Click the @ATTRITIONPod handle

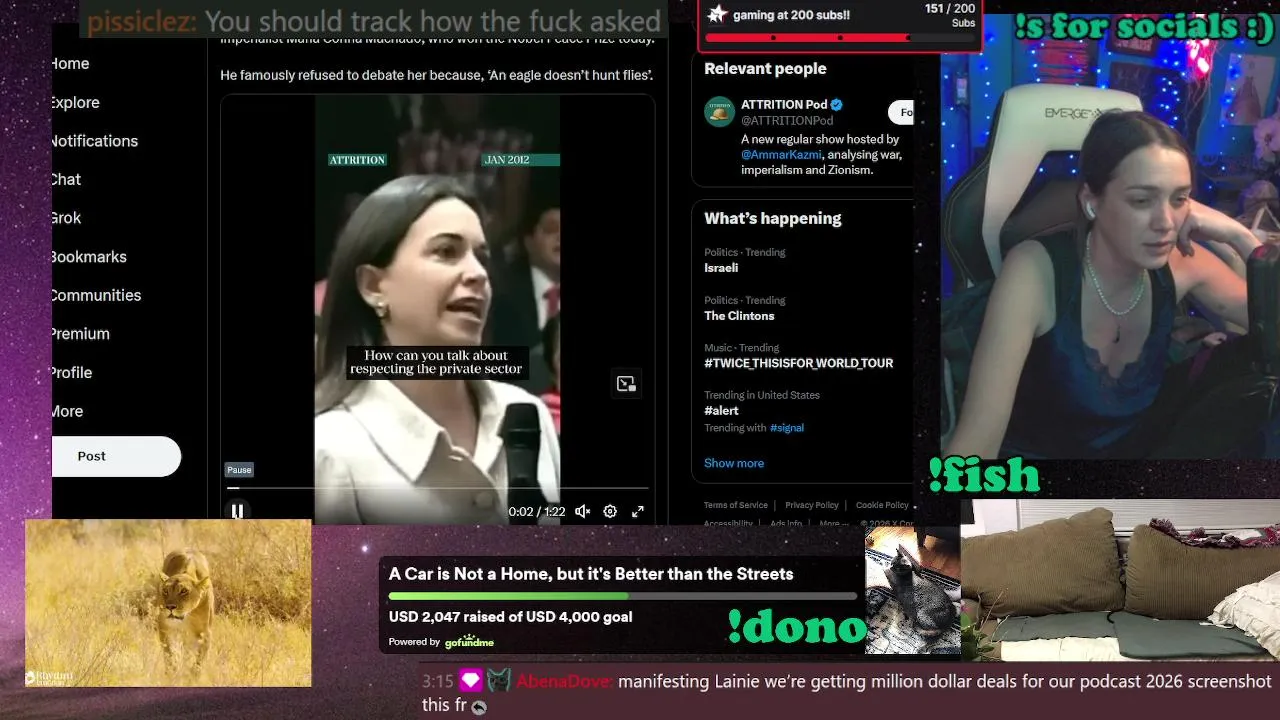coord(787,120)
